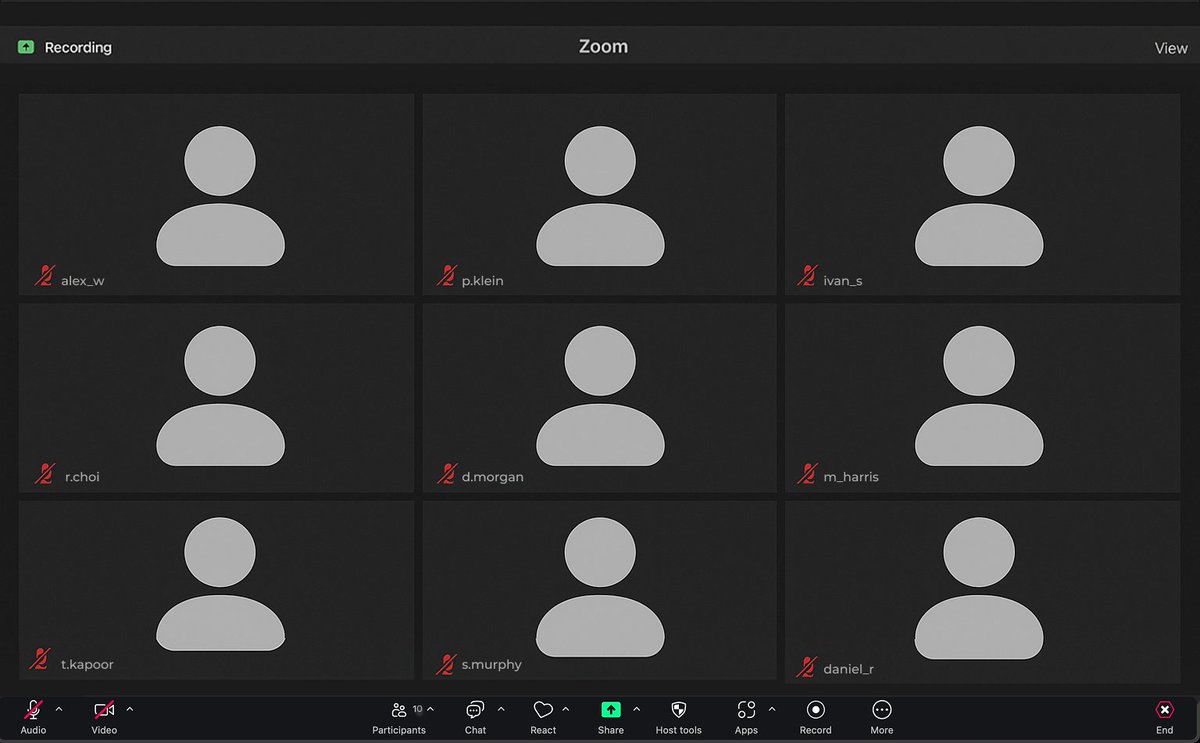
Task: Select ivan_s's video tile
Action: tap(982, 194)
